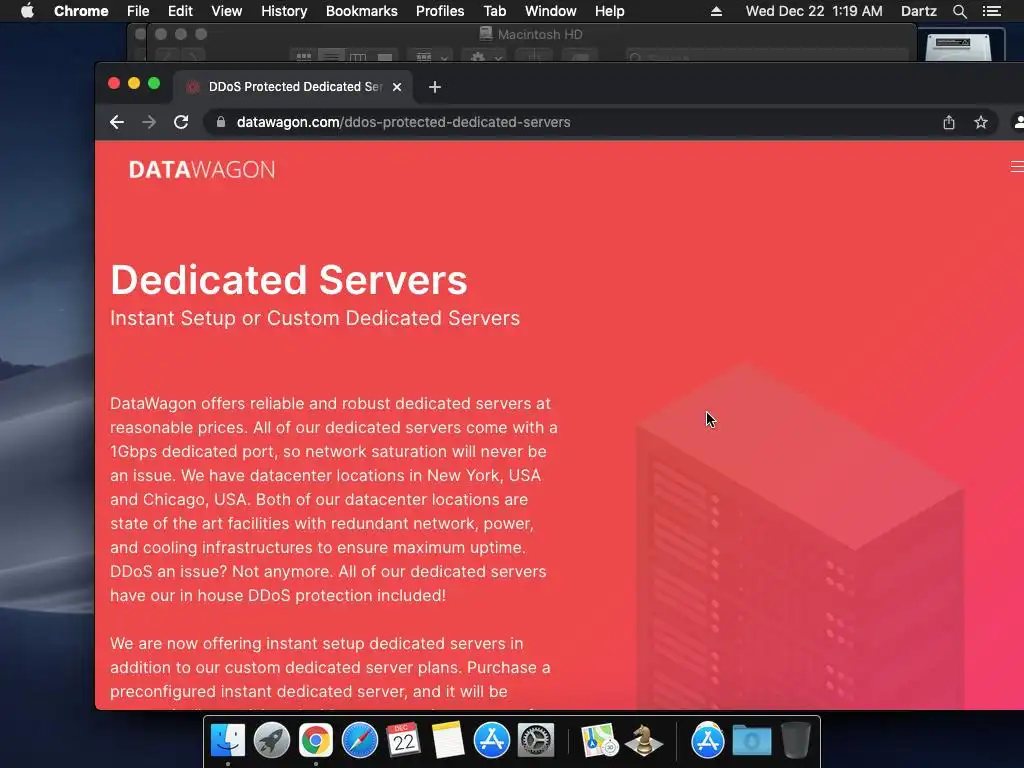This screenshot has width=1024, height=768.
Task: Open the blue Downloads folder in Dock
Action: 752,741
